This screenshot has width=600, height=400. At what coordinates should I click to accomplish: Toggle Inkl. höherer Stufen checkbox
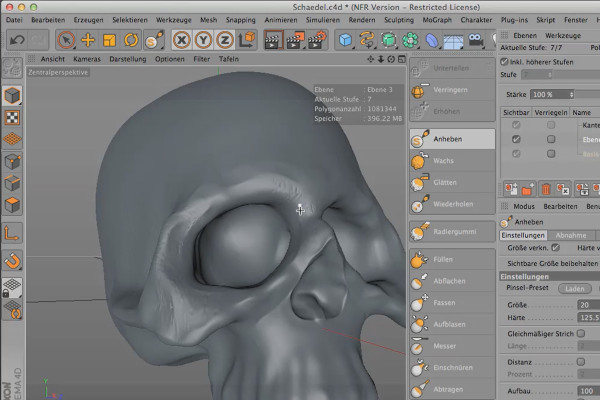[504, 62]
